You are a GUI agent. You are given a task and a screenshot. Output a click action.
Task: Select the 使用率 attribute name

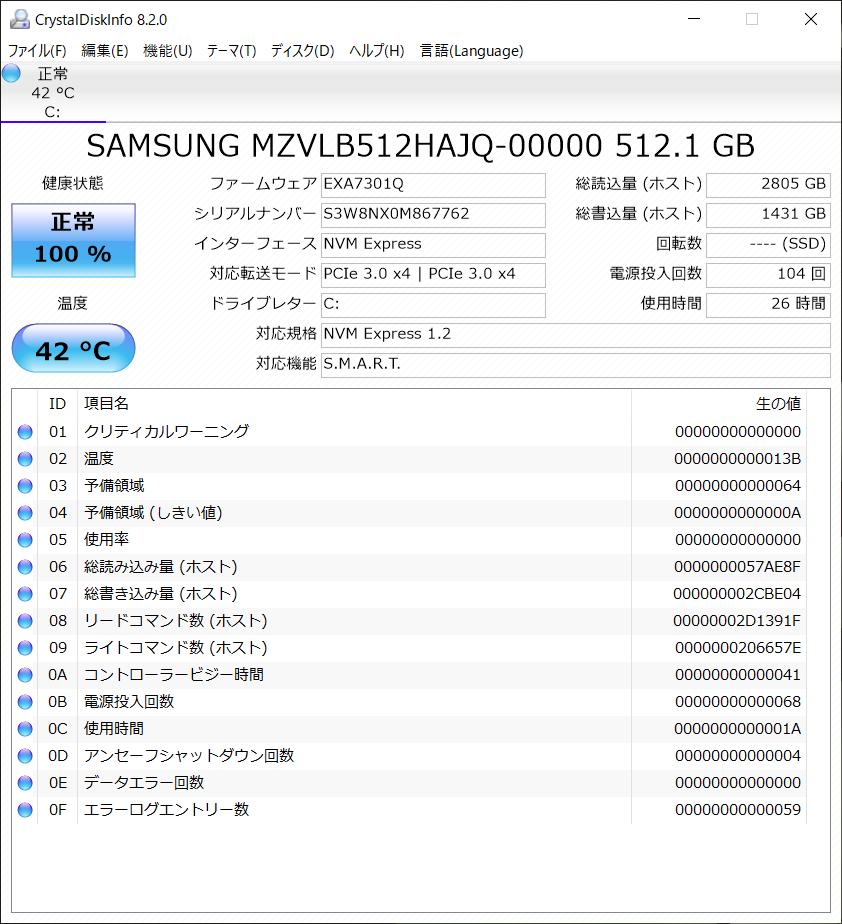[x=107, y=539]
